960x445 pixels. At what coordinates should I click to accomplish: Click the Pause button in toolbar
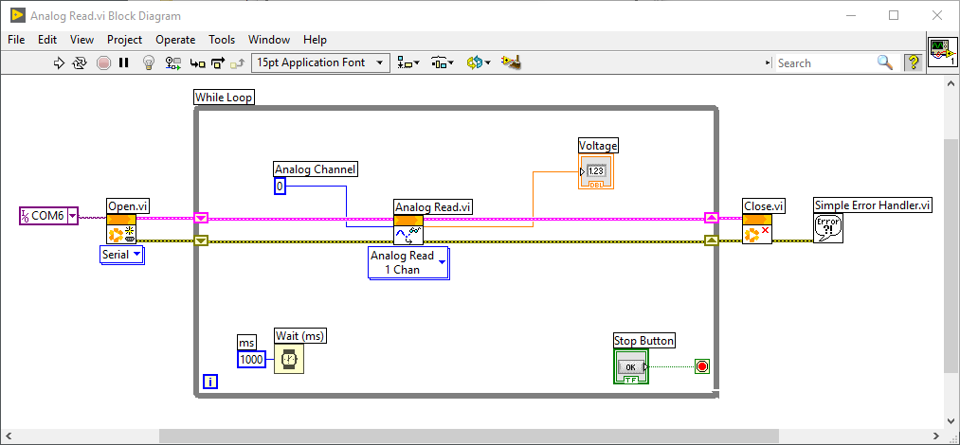(124, 62)
